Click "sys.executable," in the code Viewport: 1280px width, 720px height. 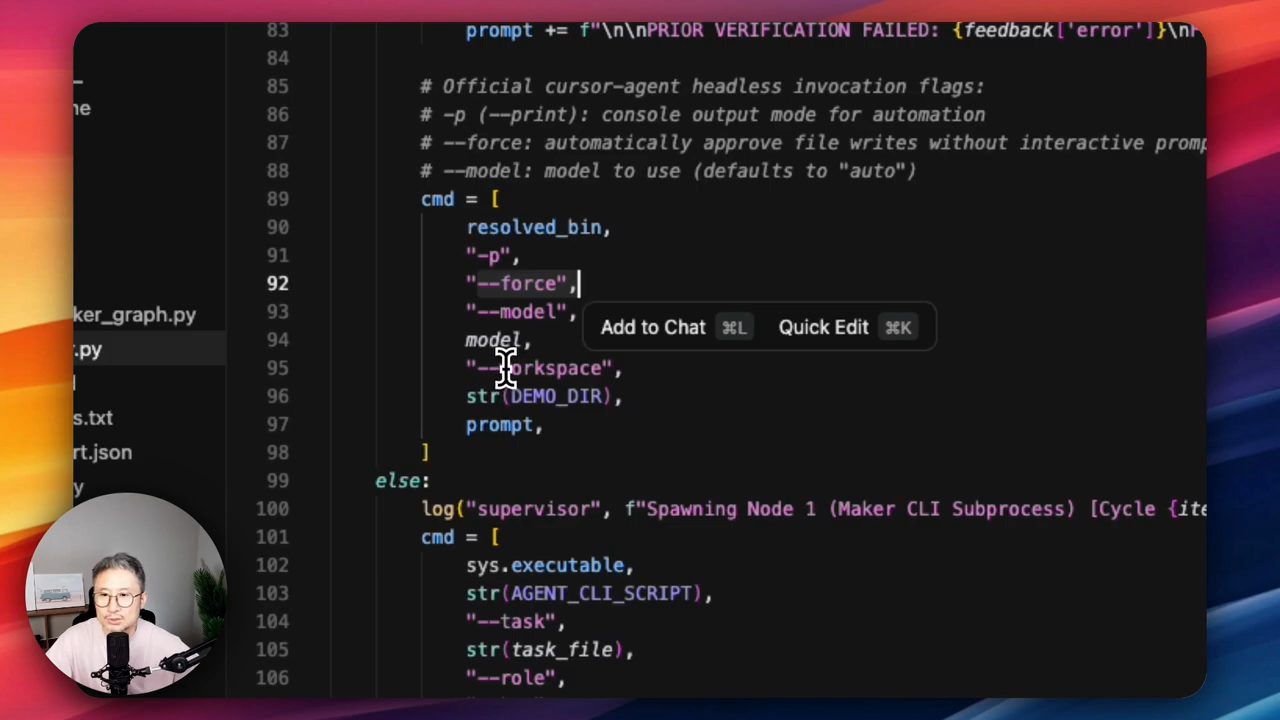click(x=549, y=566)
